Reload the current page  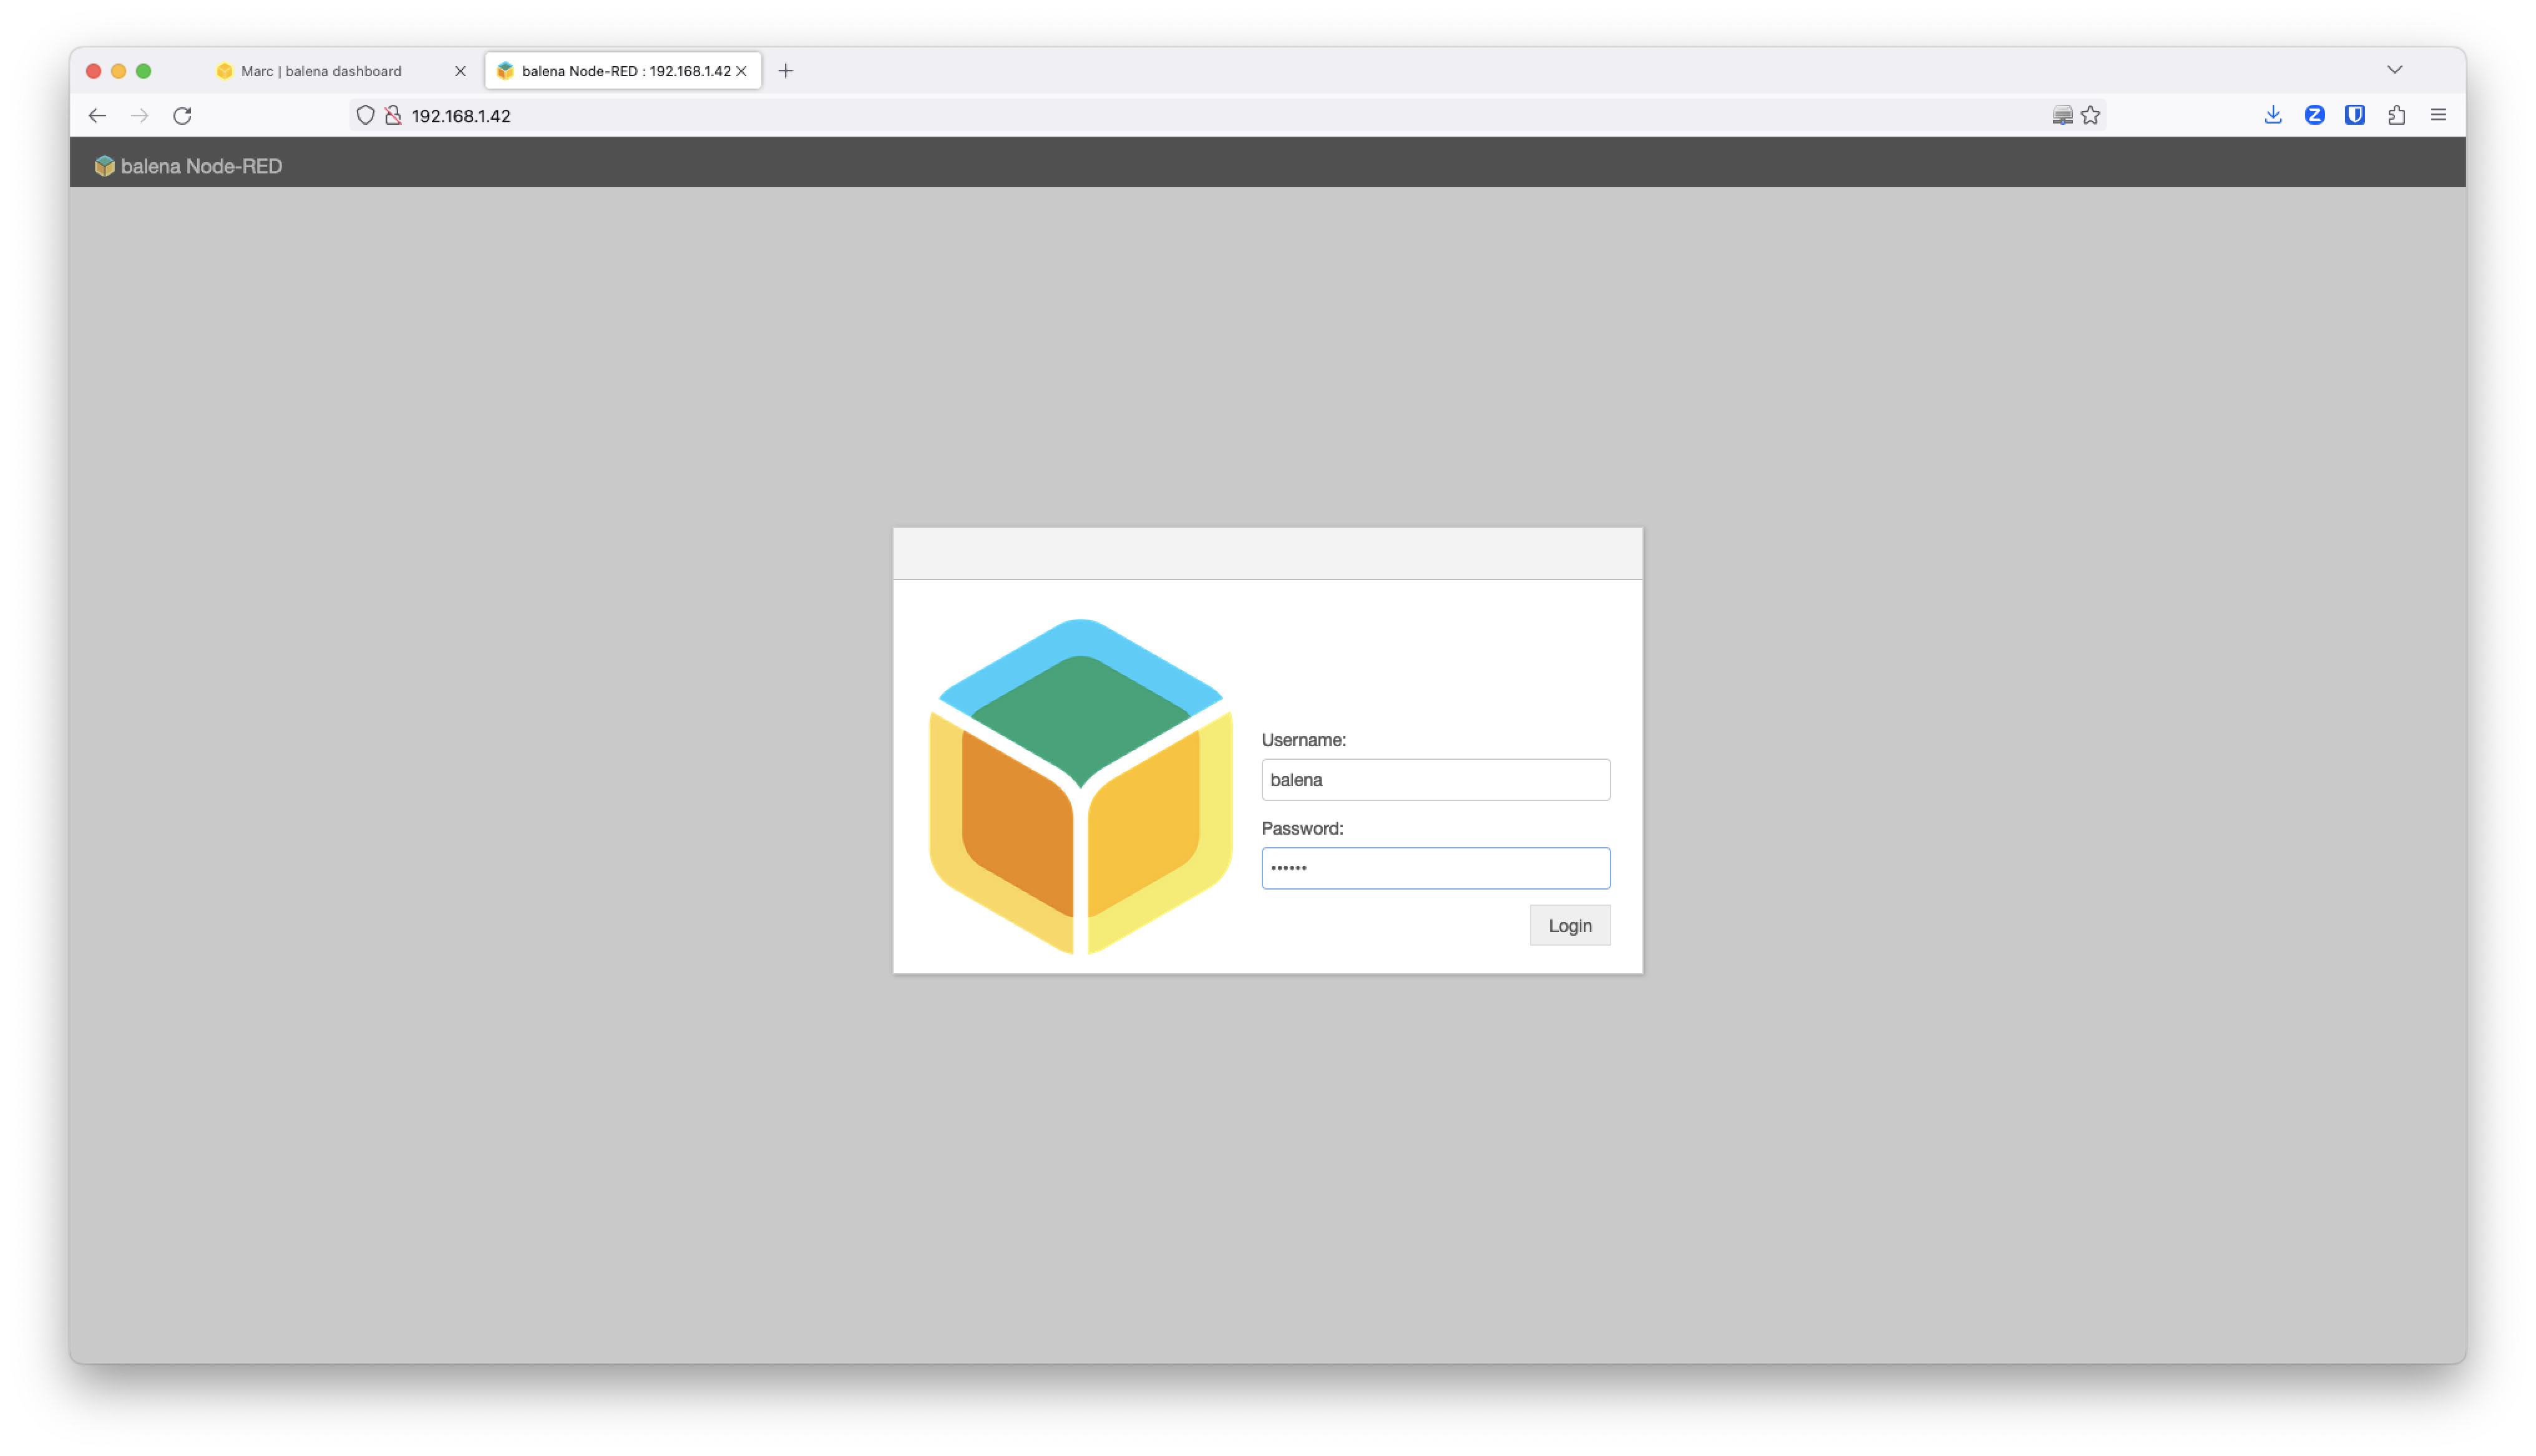(182, 115)
